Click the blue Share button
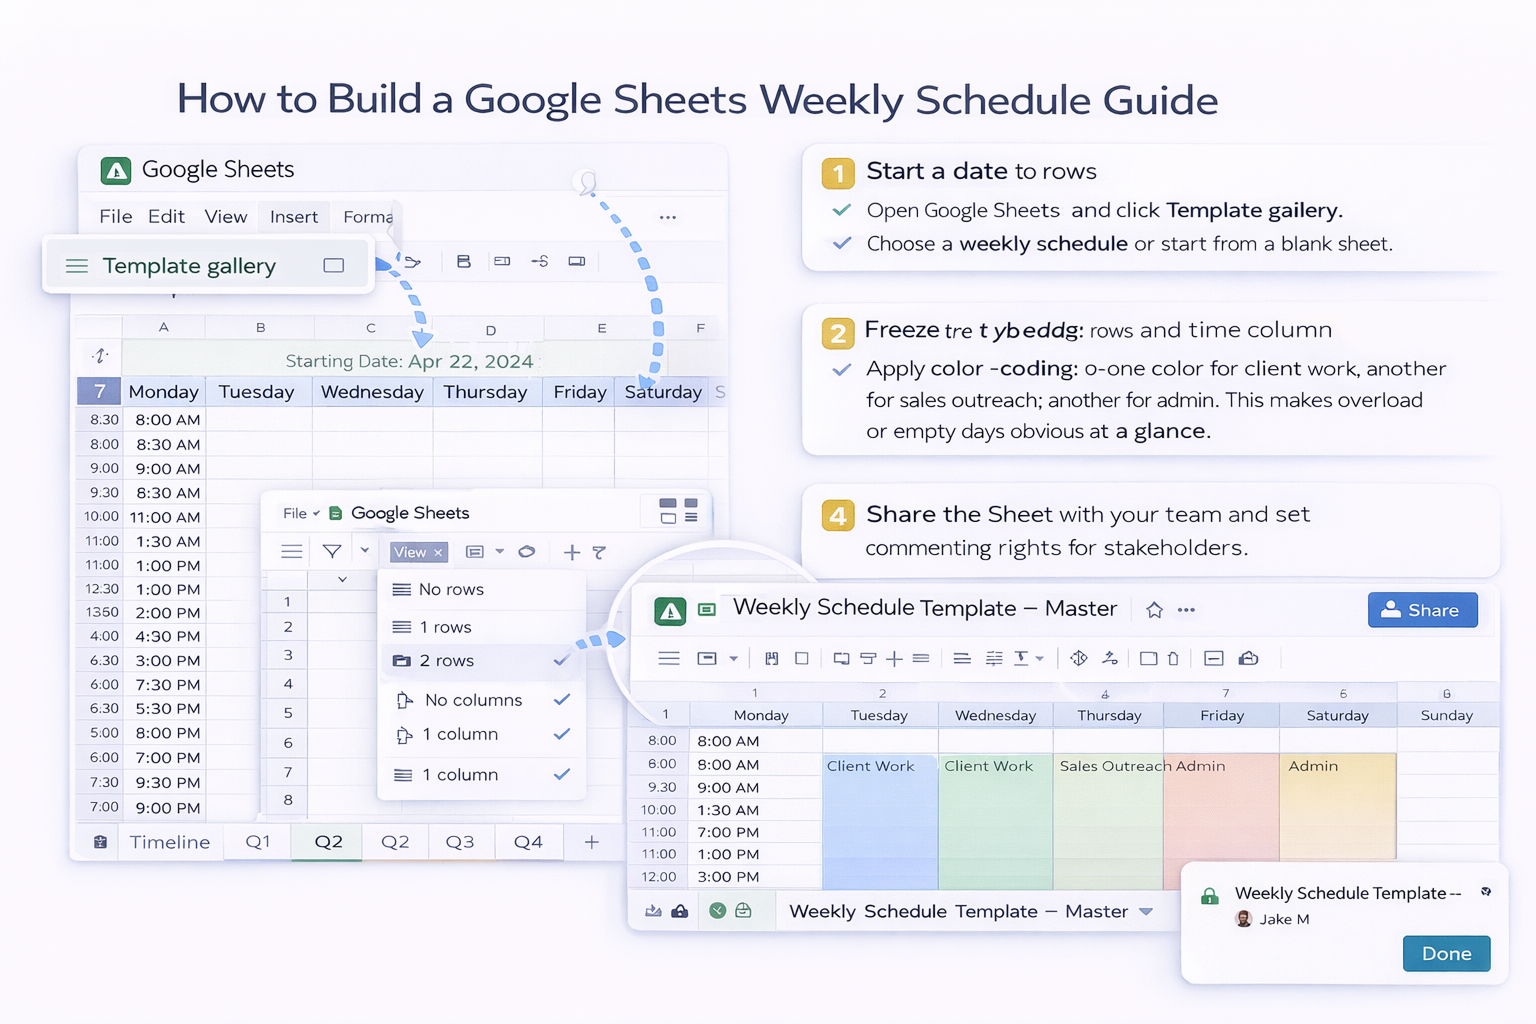 pos(1422,610)
